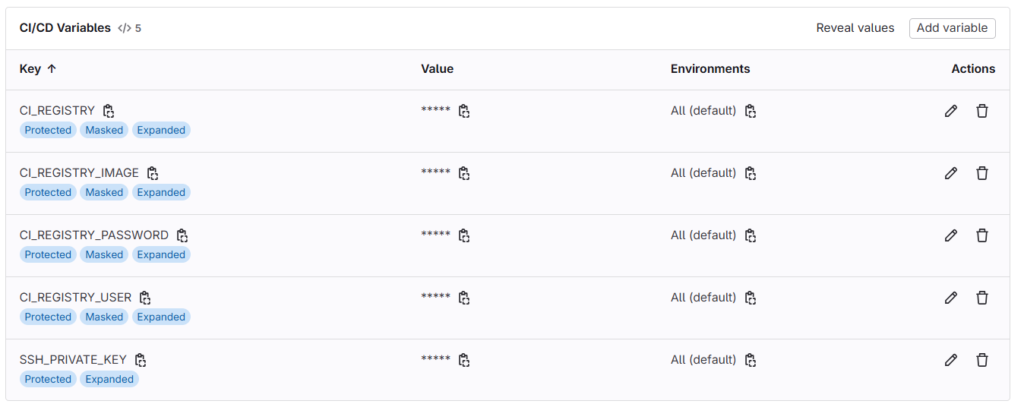Image resolution: width=1024 pixels, height=404 pixels.
Task: Copy the environment scope of CI_REGISTRY_PASSWORD
Action: coord(750,235)
